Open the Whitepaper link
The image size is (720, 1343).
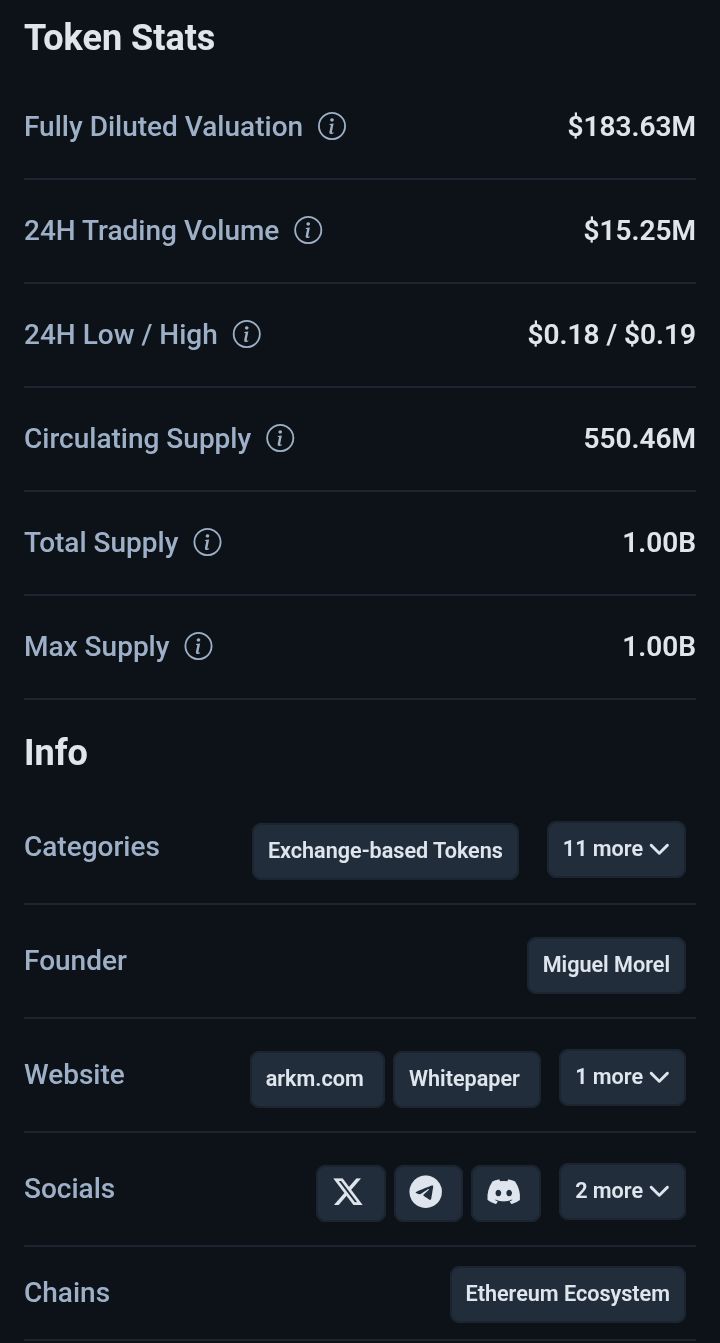pyautogui.click(x=465, y=1079)
